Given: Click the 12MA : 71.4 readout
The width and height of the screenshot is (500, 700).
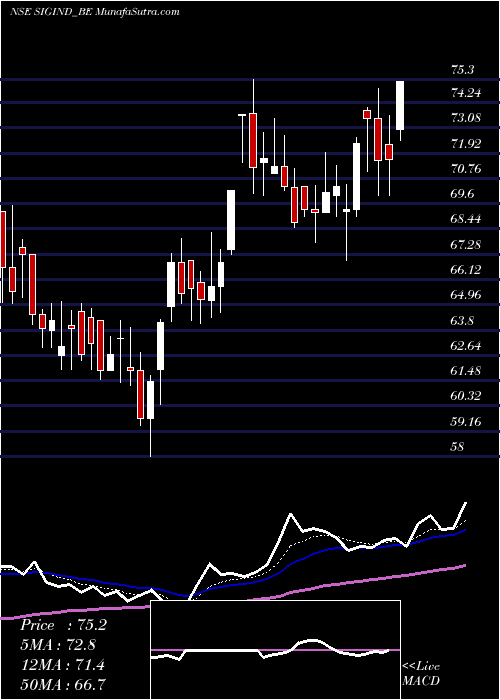Looking at the screenshot, I should (x=62, y=665).
